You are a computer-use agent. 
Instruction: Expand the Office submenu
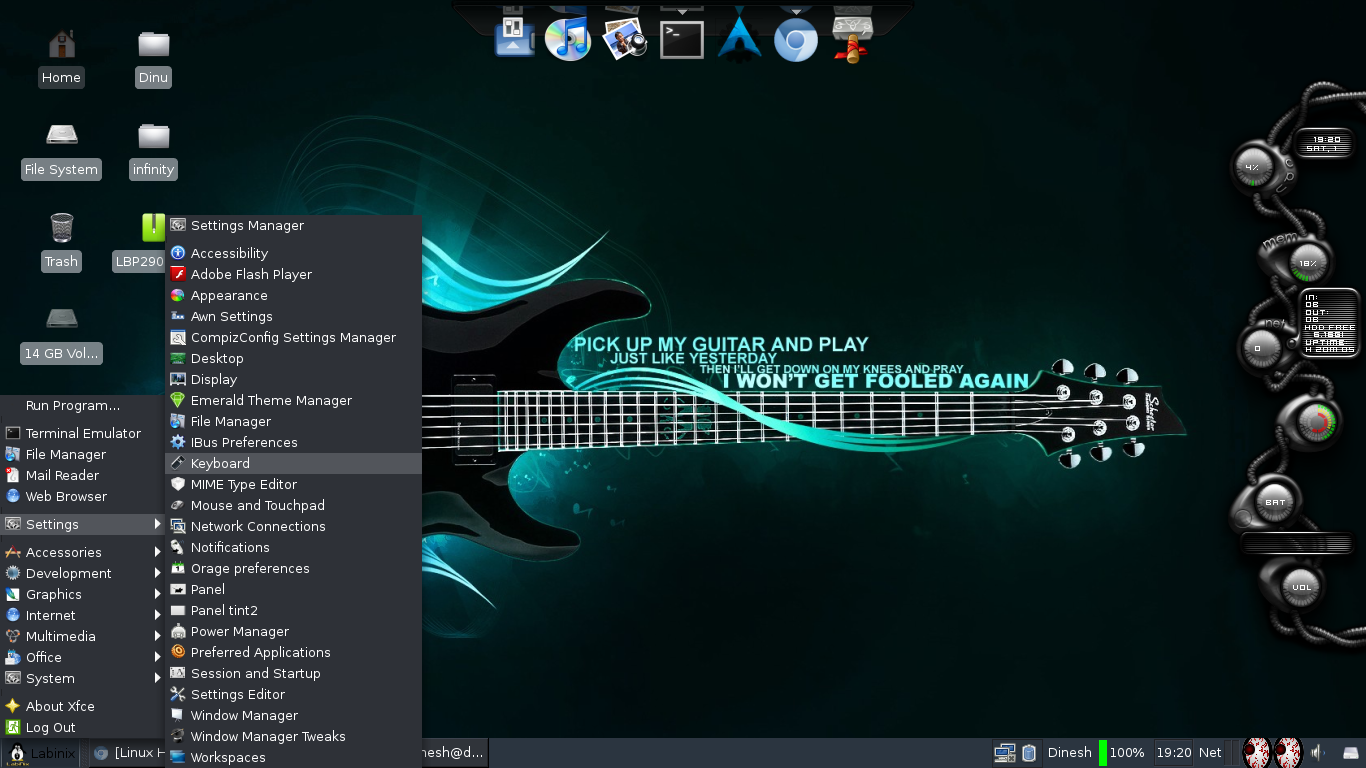(x=82, y=657)
